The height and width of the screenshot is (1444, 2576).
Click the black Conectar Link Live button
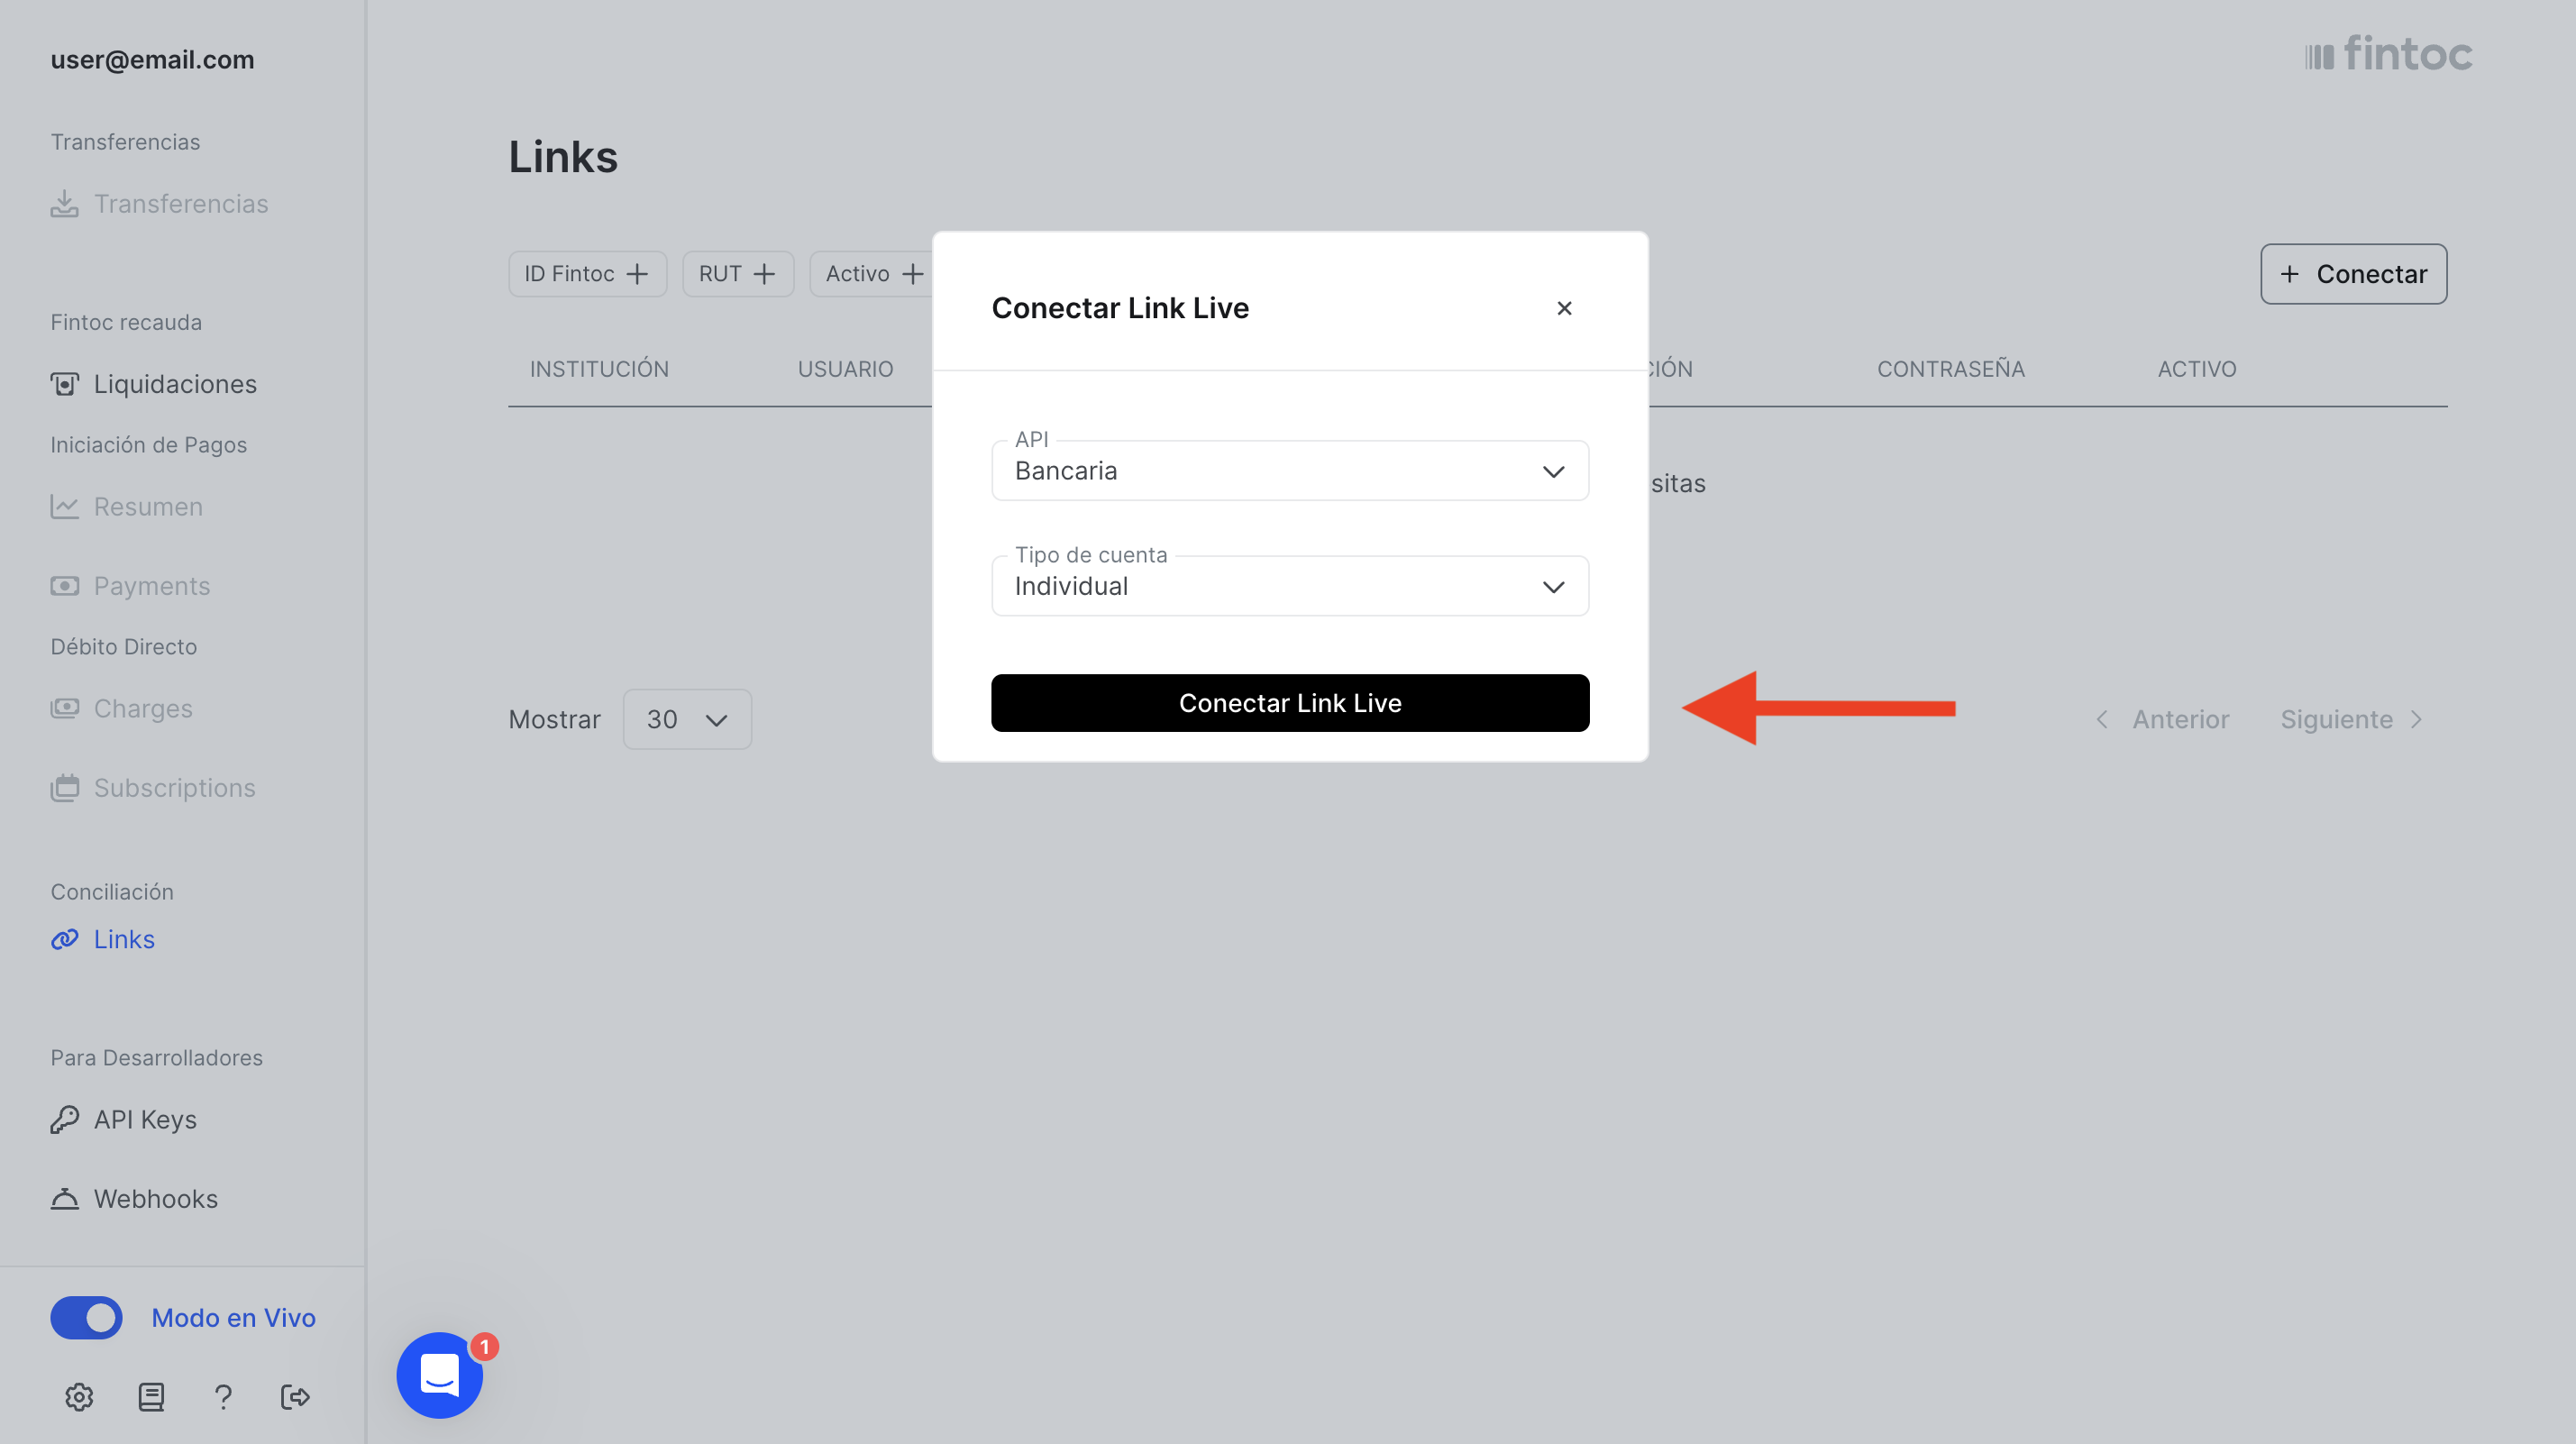coord(1289,703)
